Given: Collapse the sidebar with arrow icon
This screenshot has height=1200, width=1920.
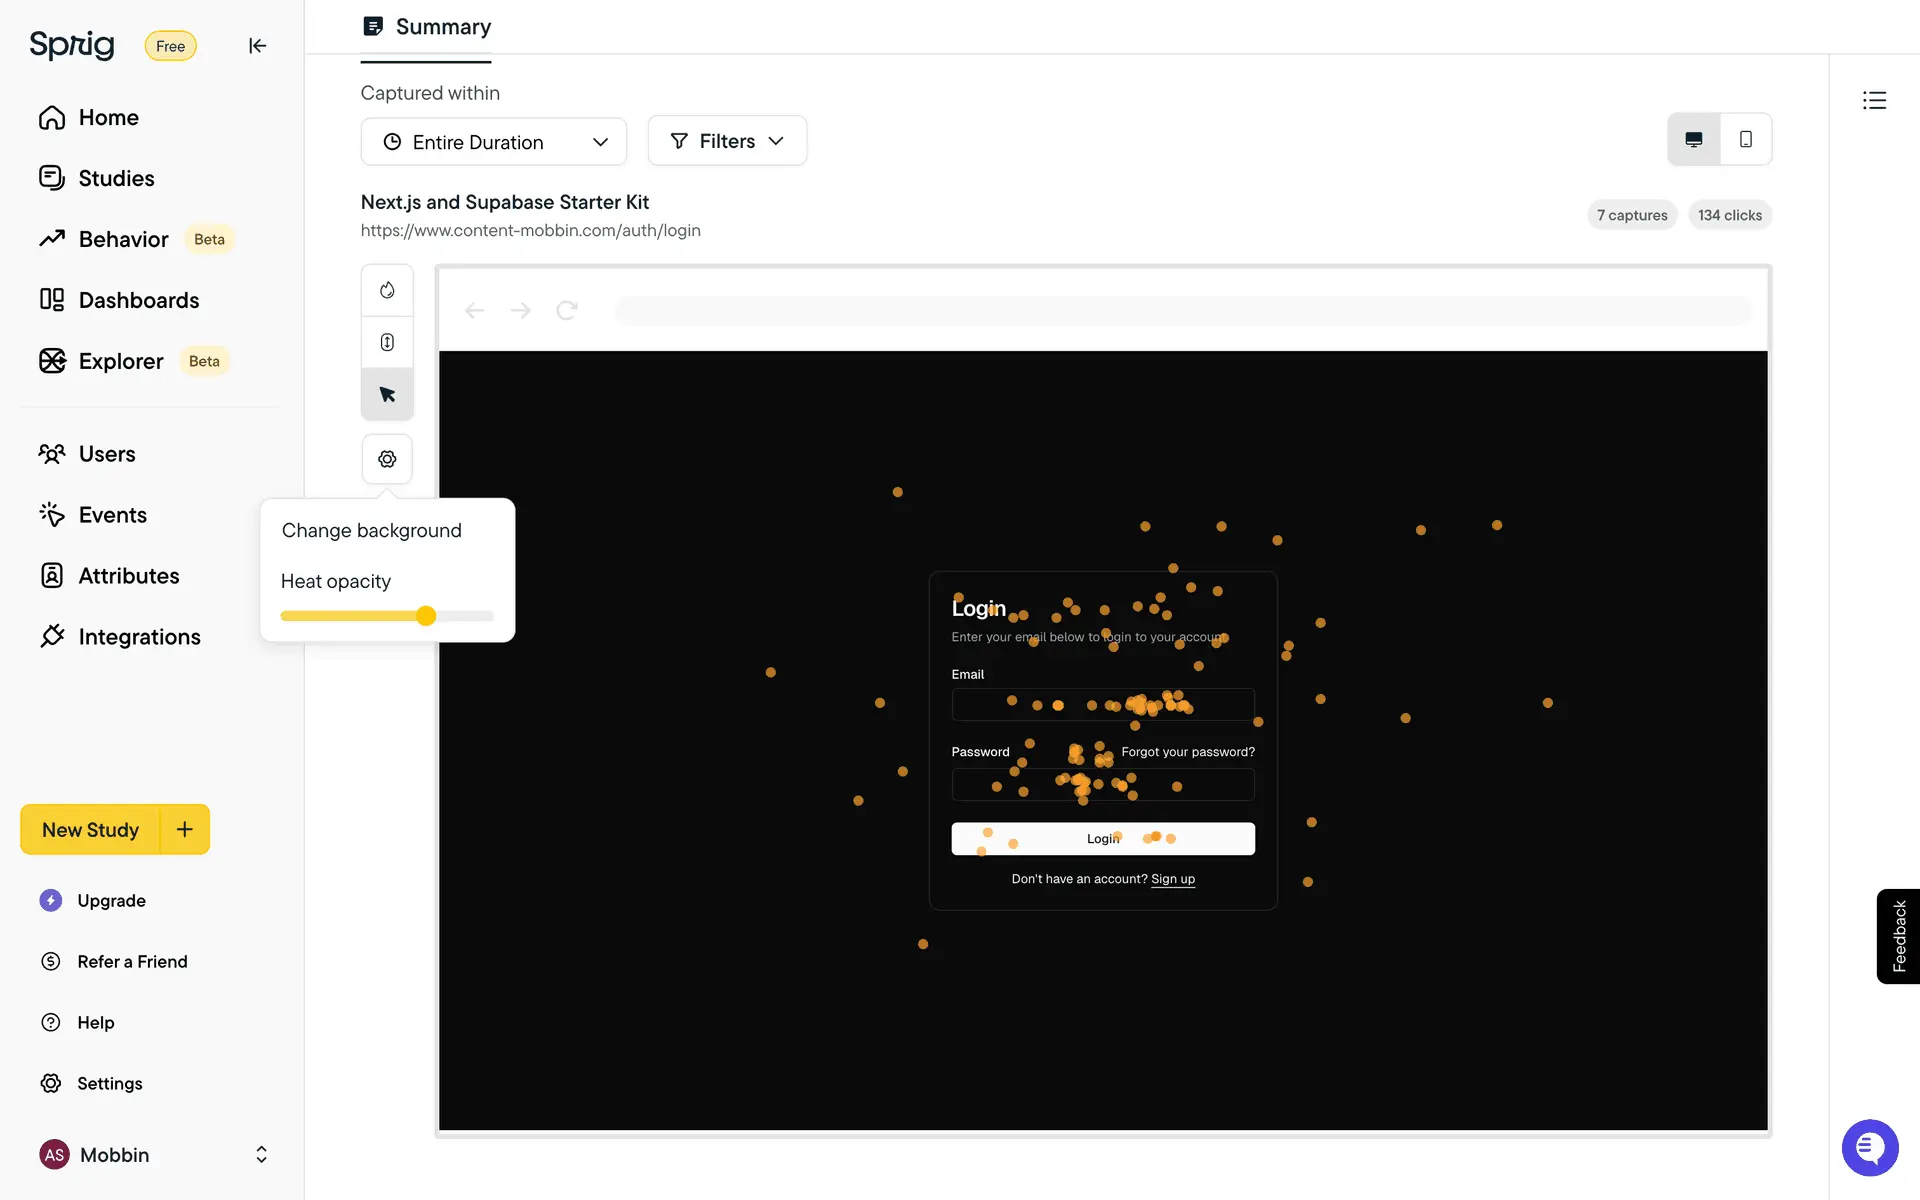Looking at the screenshot, I should tap(257, 46).
